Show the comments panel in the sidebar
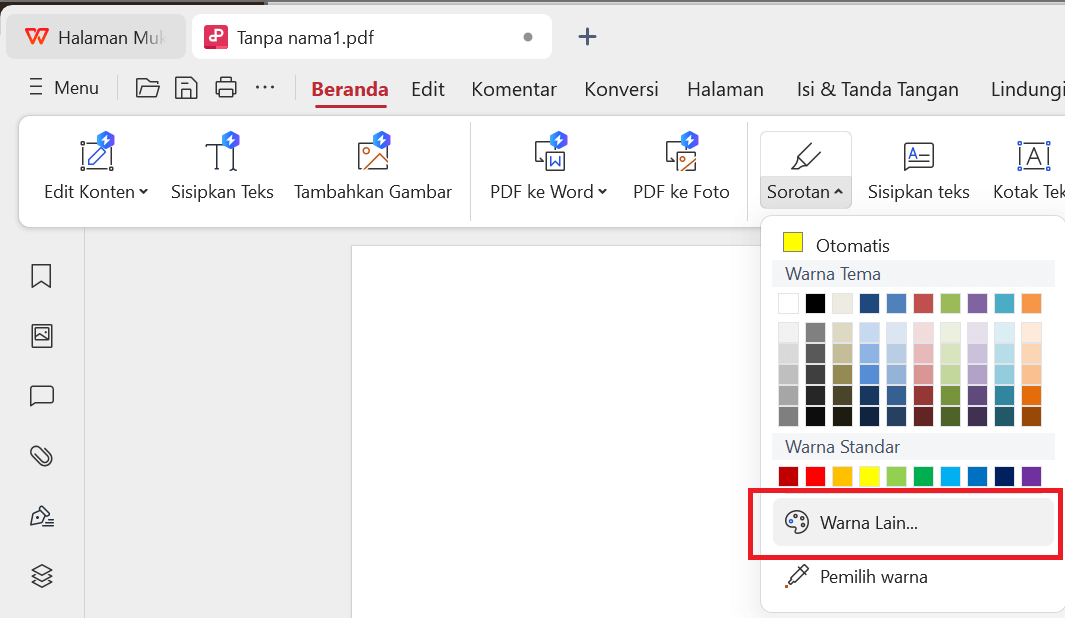This screenshot has height=618, width=1065. pos(41,396)
